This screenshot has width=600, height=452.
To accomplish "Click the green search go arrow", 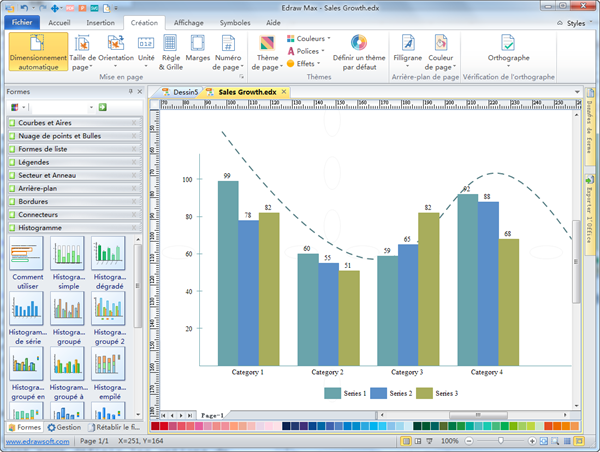I will point(103,106).
